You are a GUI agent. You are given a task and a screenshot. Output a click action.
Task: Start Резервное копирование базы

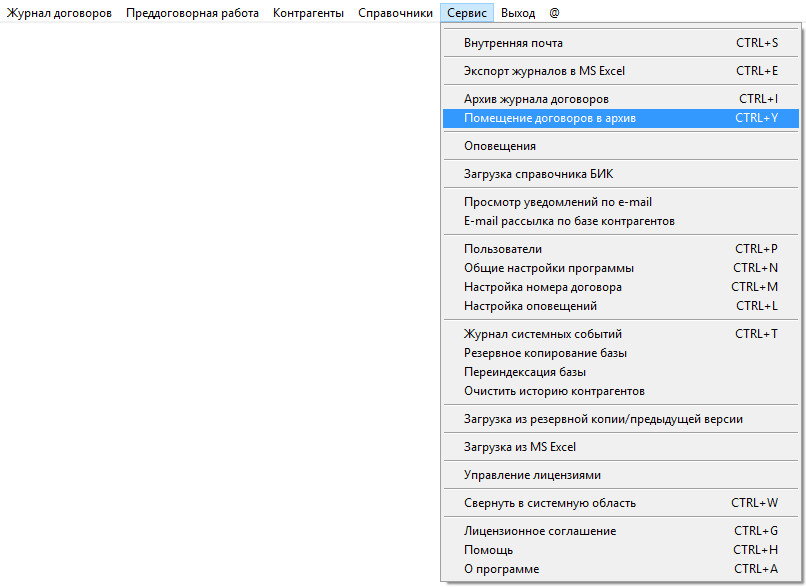(545, 353)
